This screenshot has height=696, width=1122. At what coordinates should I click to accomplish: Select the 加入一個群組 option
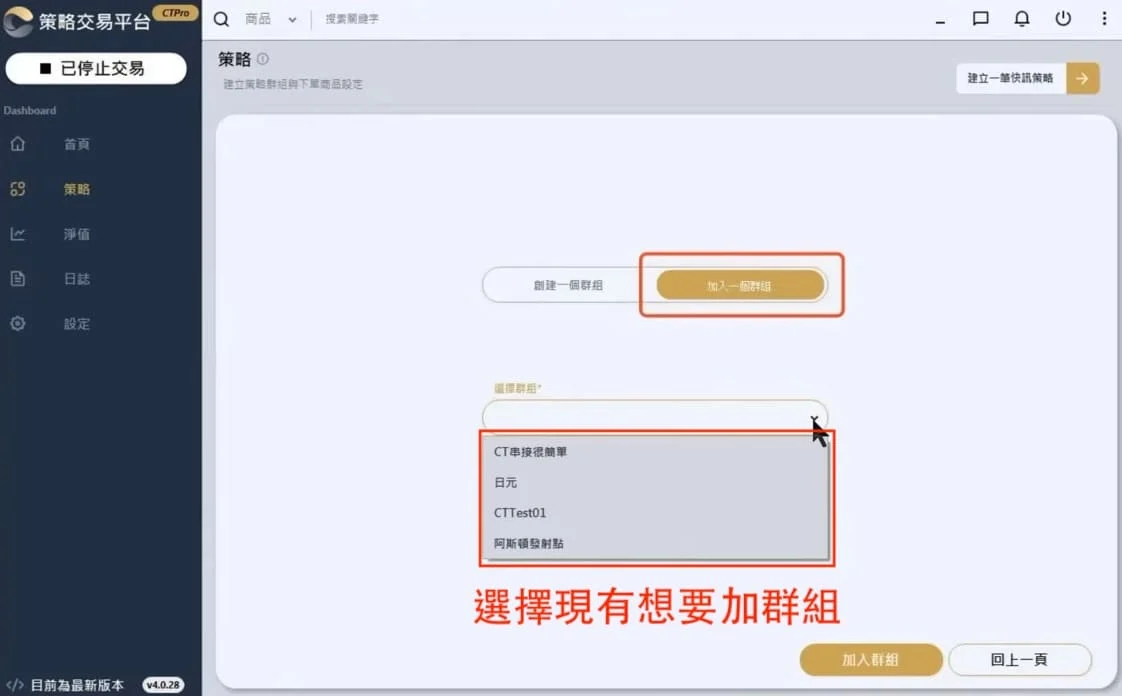click(x=738, y=284)
